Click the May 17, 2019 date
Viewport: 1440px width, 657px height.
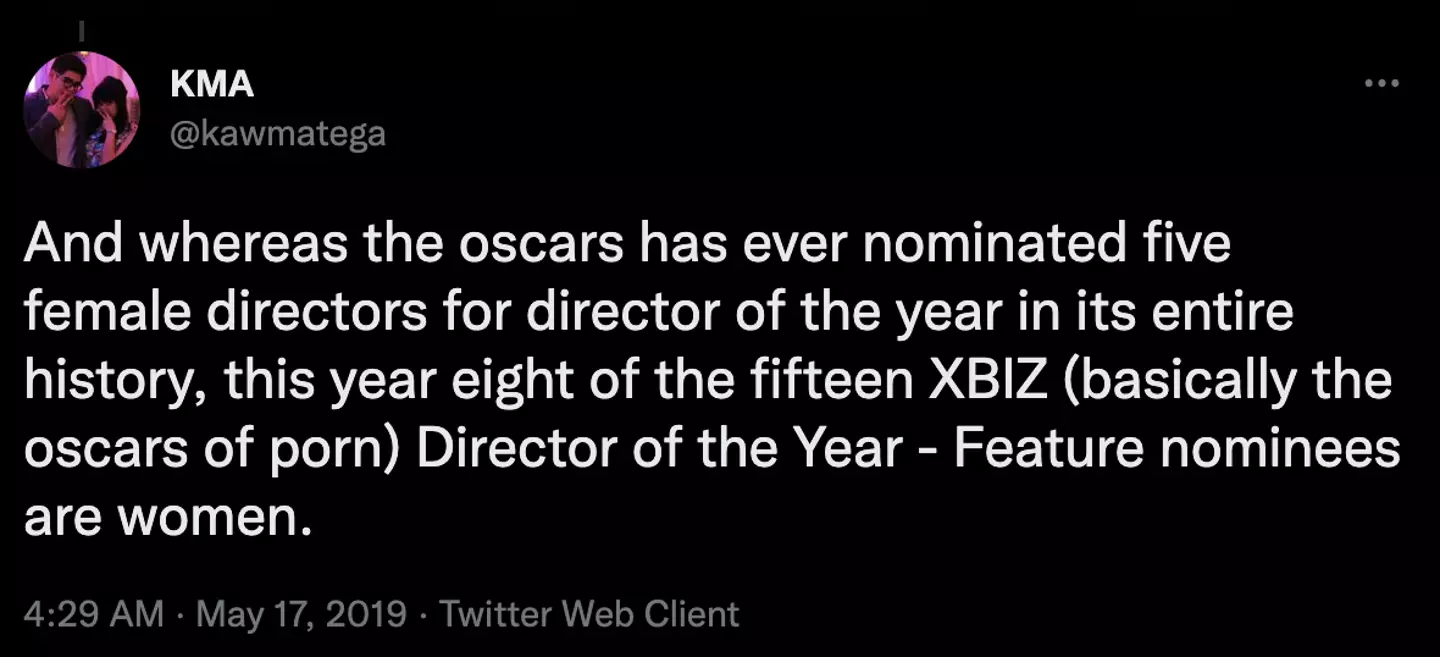(x=301, y=613)
